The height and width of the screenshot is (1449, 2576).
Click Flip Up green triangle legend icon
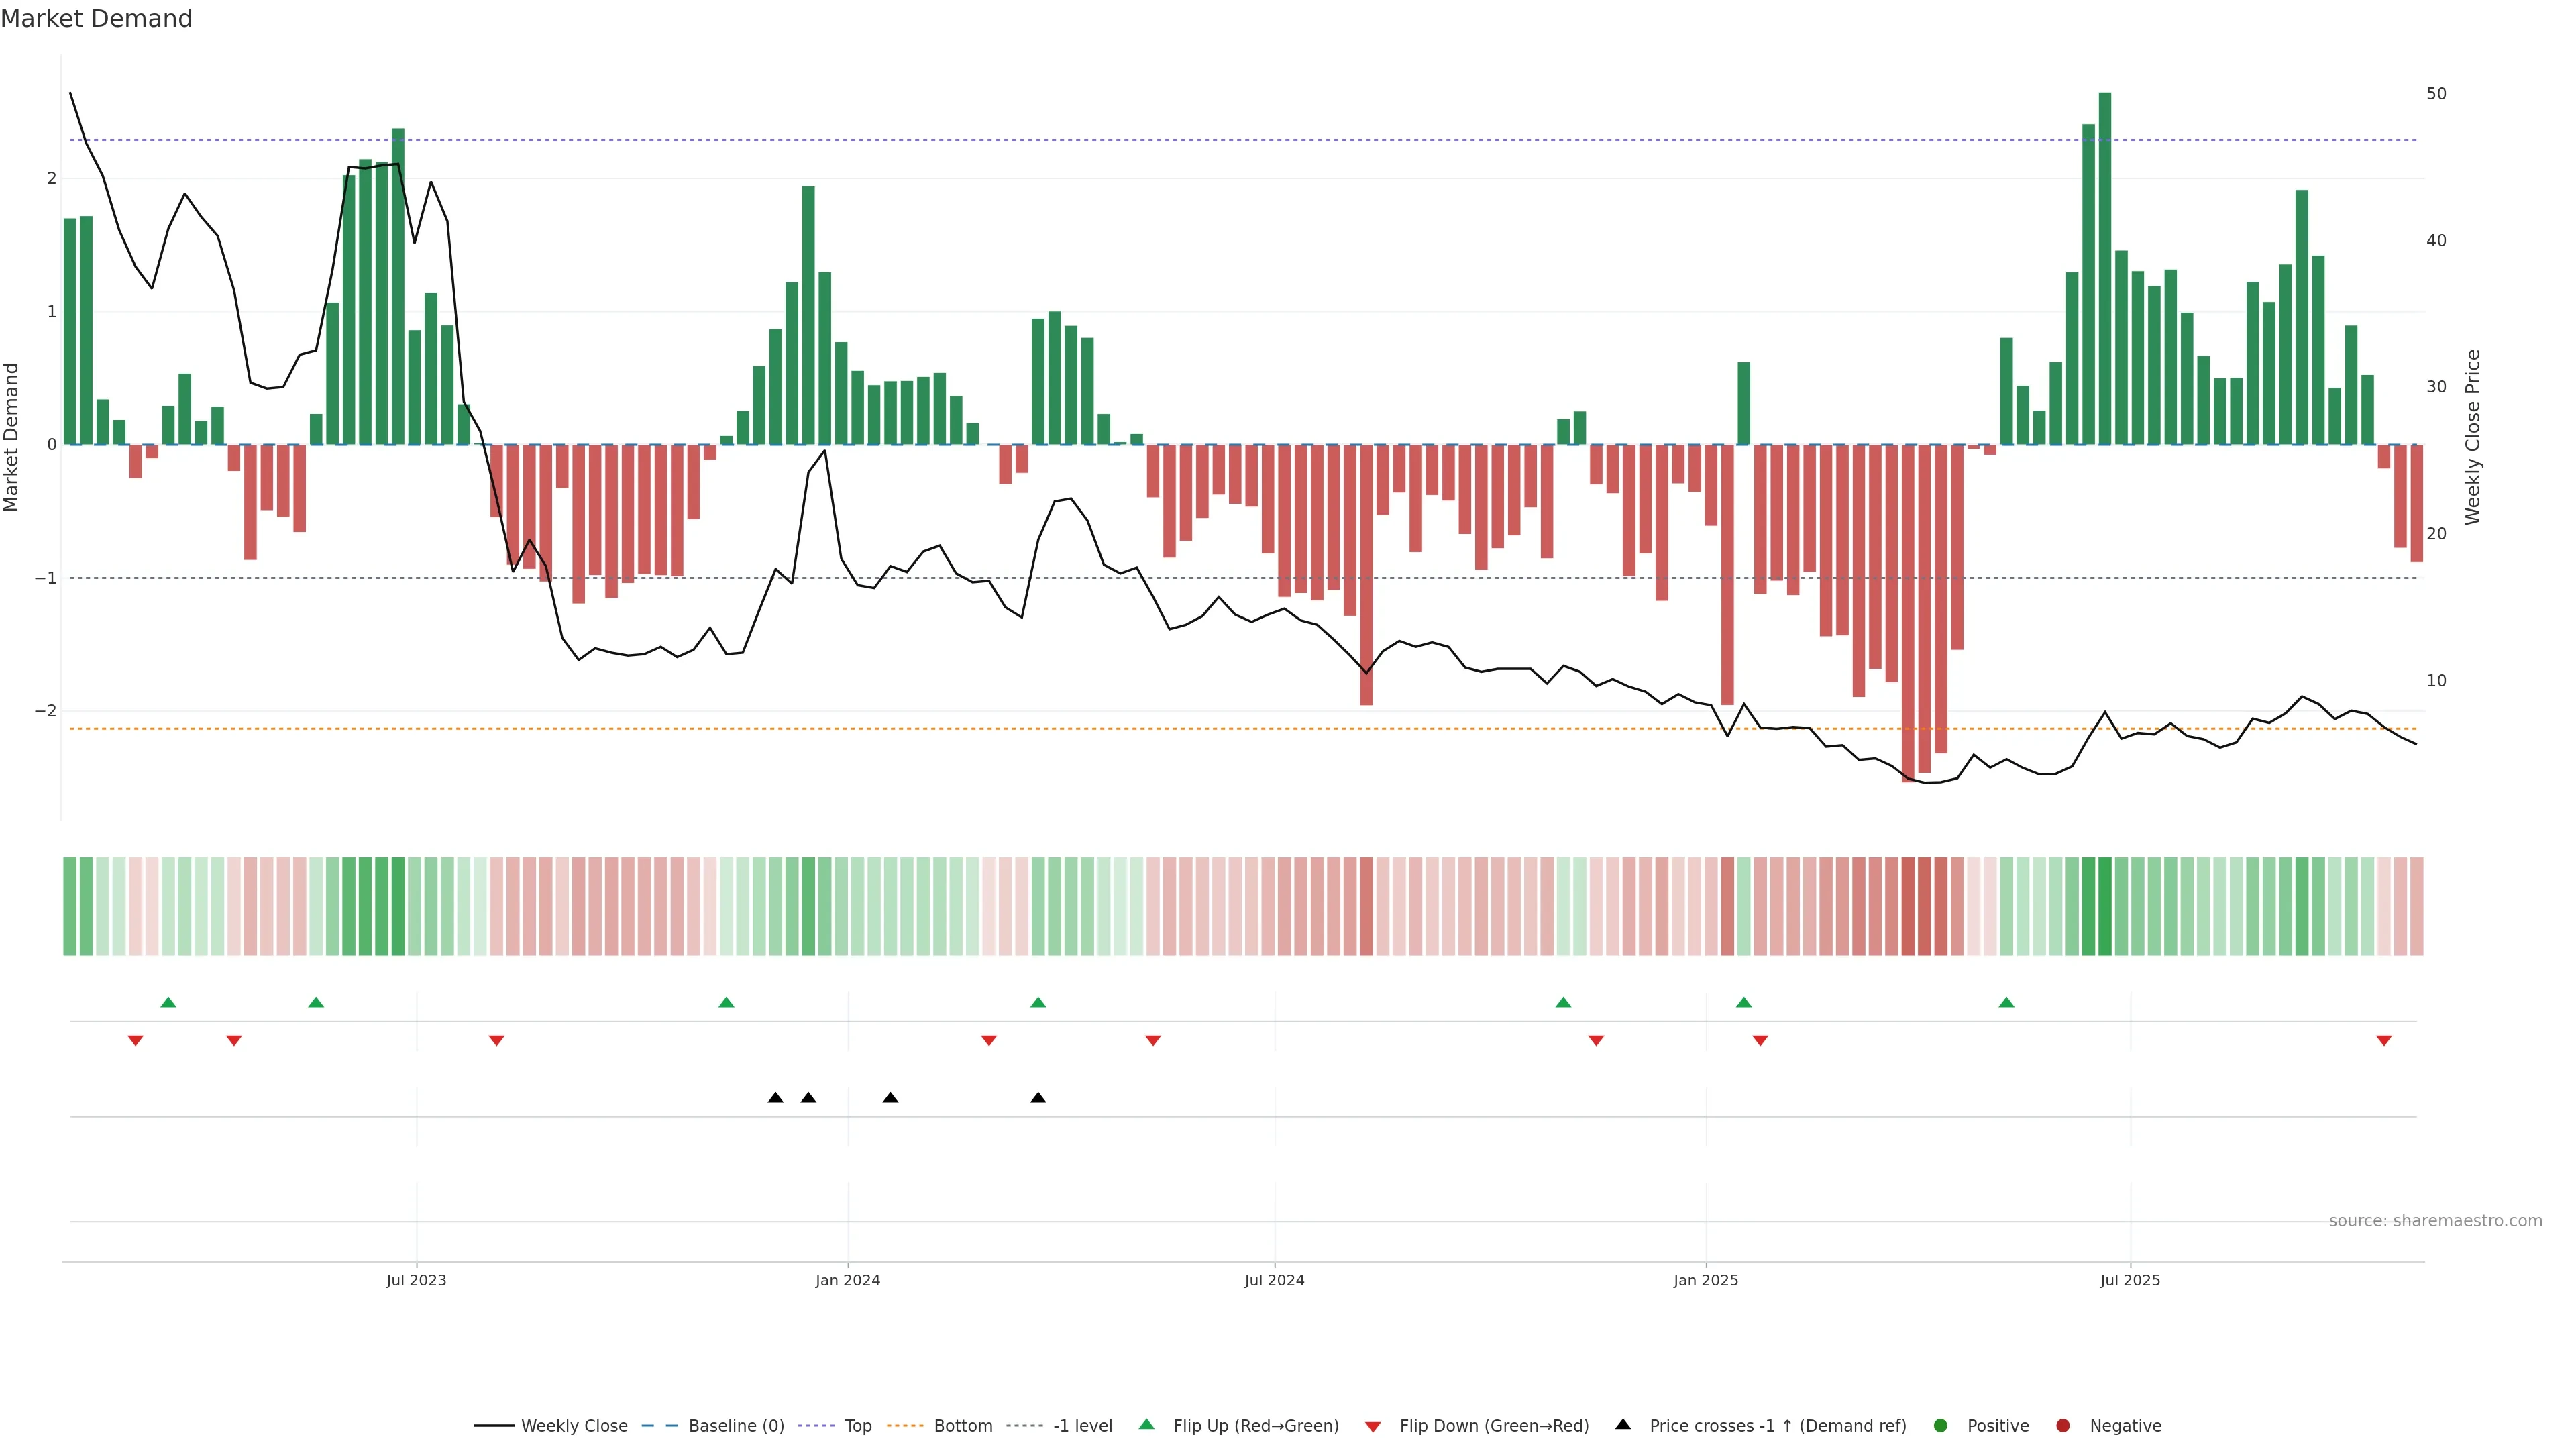pyautogui.click(x=1147, y=1425)
